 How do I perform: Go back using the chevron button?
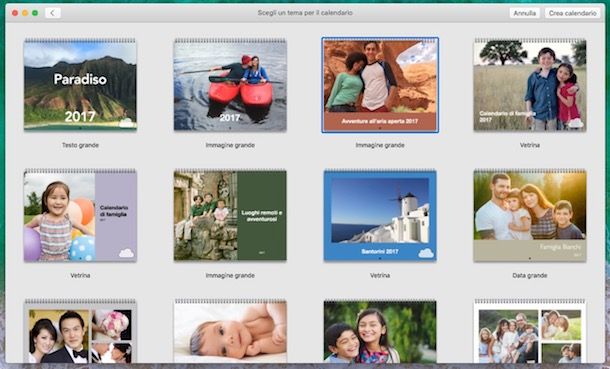click(53, 13)
